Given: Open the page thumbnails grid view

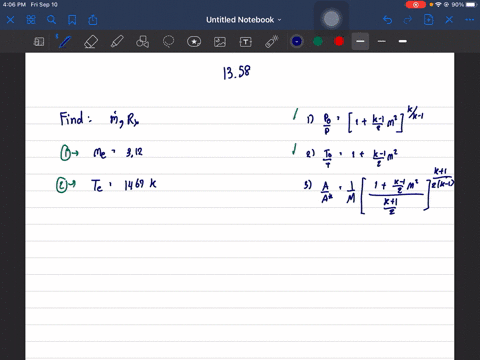Looking at the screenshot, I should click(x=31, y=20).
